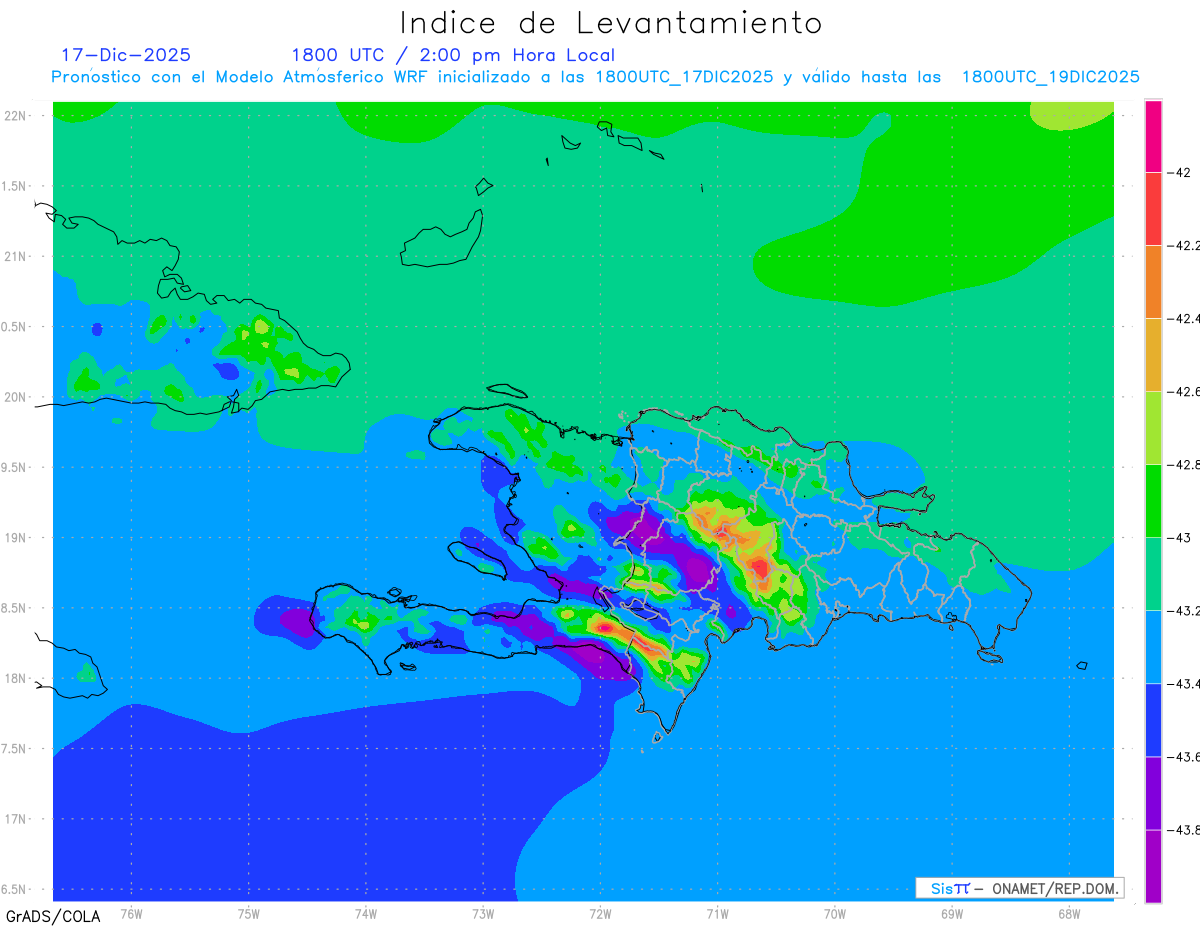The image size is (1200, 927).
Task: Click the '17N' latitude label
Action: 16,819
